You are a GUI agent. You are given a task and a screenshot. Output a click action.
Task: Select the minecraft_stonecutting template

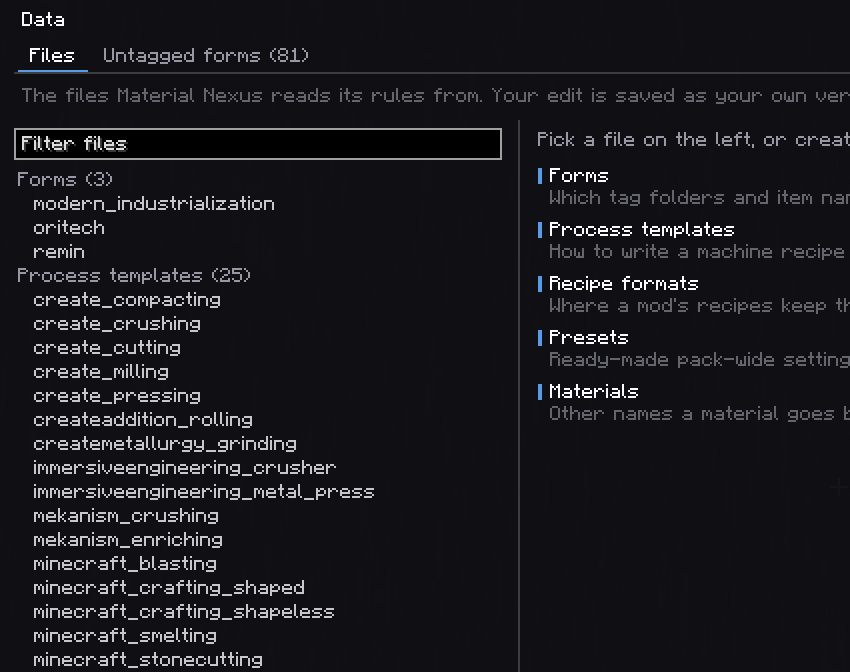click(x=148, y=660)
